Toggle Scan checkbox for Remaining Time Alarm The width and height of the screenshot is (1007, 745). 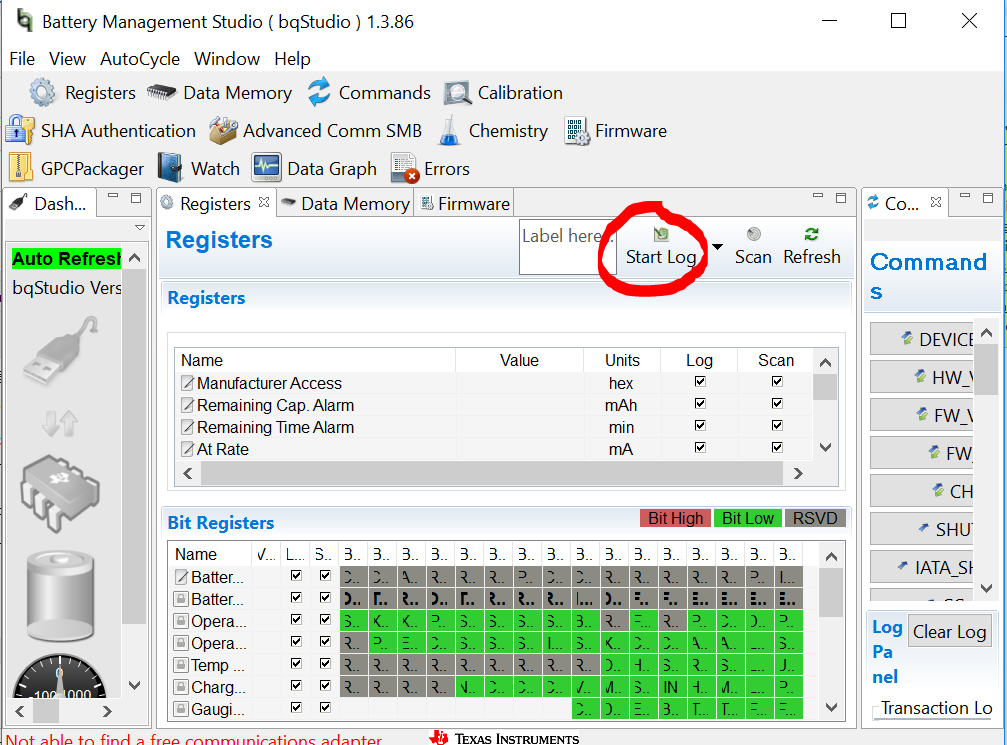point(777,425)
